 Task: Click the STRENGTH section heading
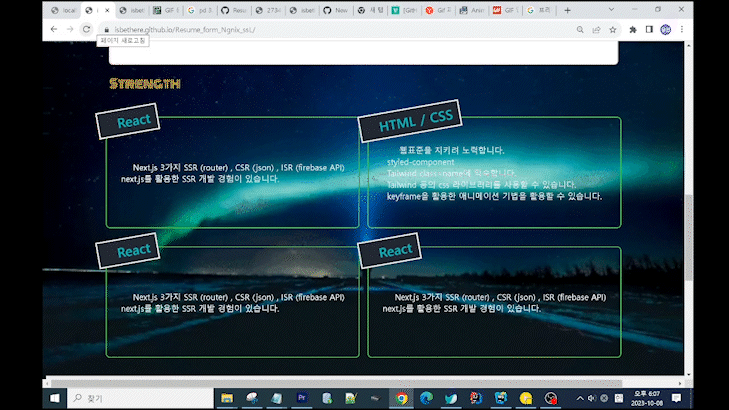click(x=145, y=84)
